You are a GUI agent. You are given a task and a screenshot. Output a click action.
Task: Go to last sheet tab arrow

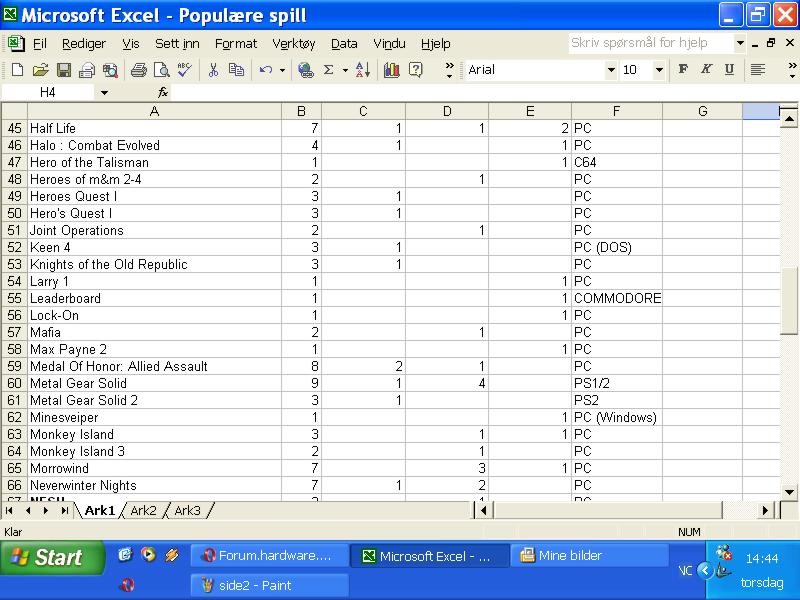coord(64,510)
